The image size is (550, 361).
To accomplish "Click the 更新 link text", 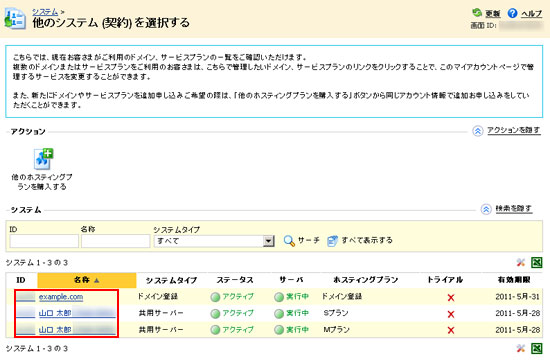I will point(492,14).
